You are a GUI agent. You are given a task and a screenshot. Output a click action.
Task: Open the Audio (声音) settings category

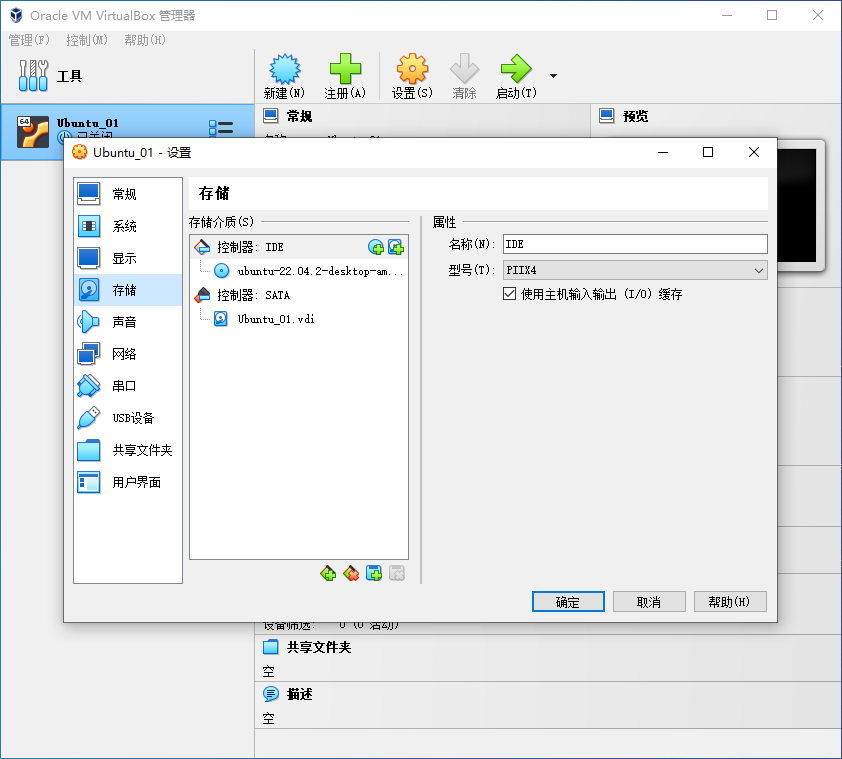[128, 322]
